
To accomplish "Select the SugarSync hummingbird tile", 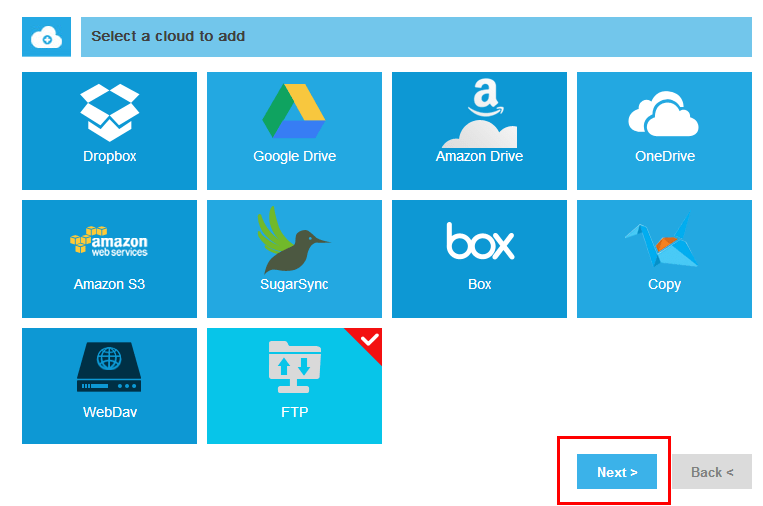I will [294, 259].
